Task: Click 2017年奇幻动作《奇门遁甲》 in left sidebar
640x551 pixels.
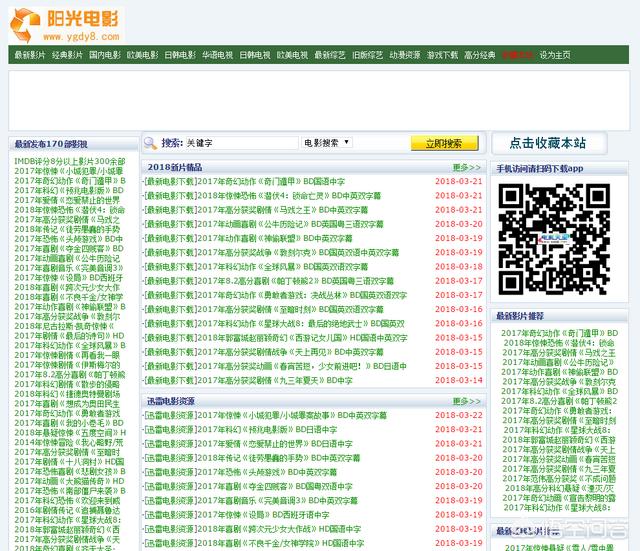Action: 70,181
